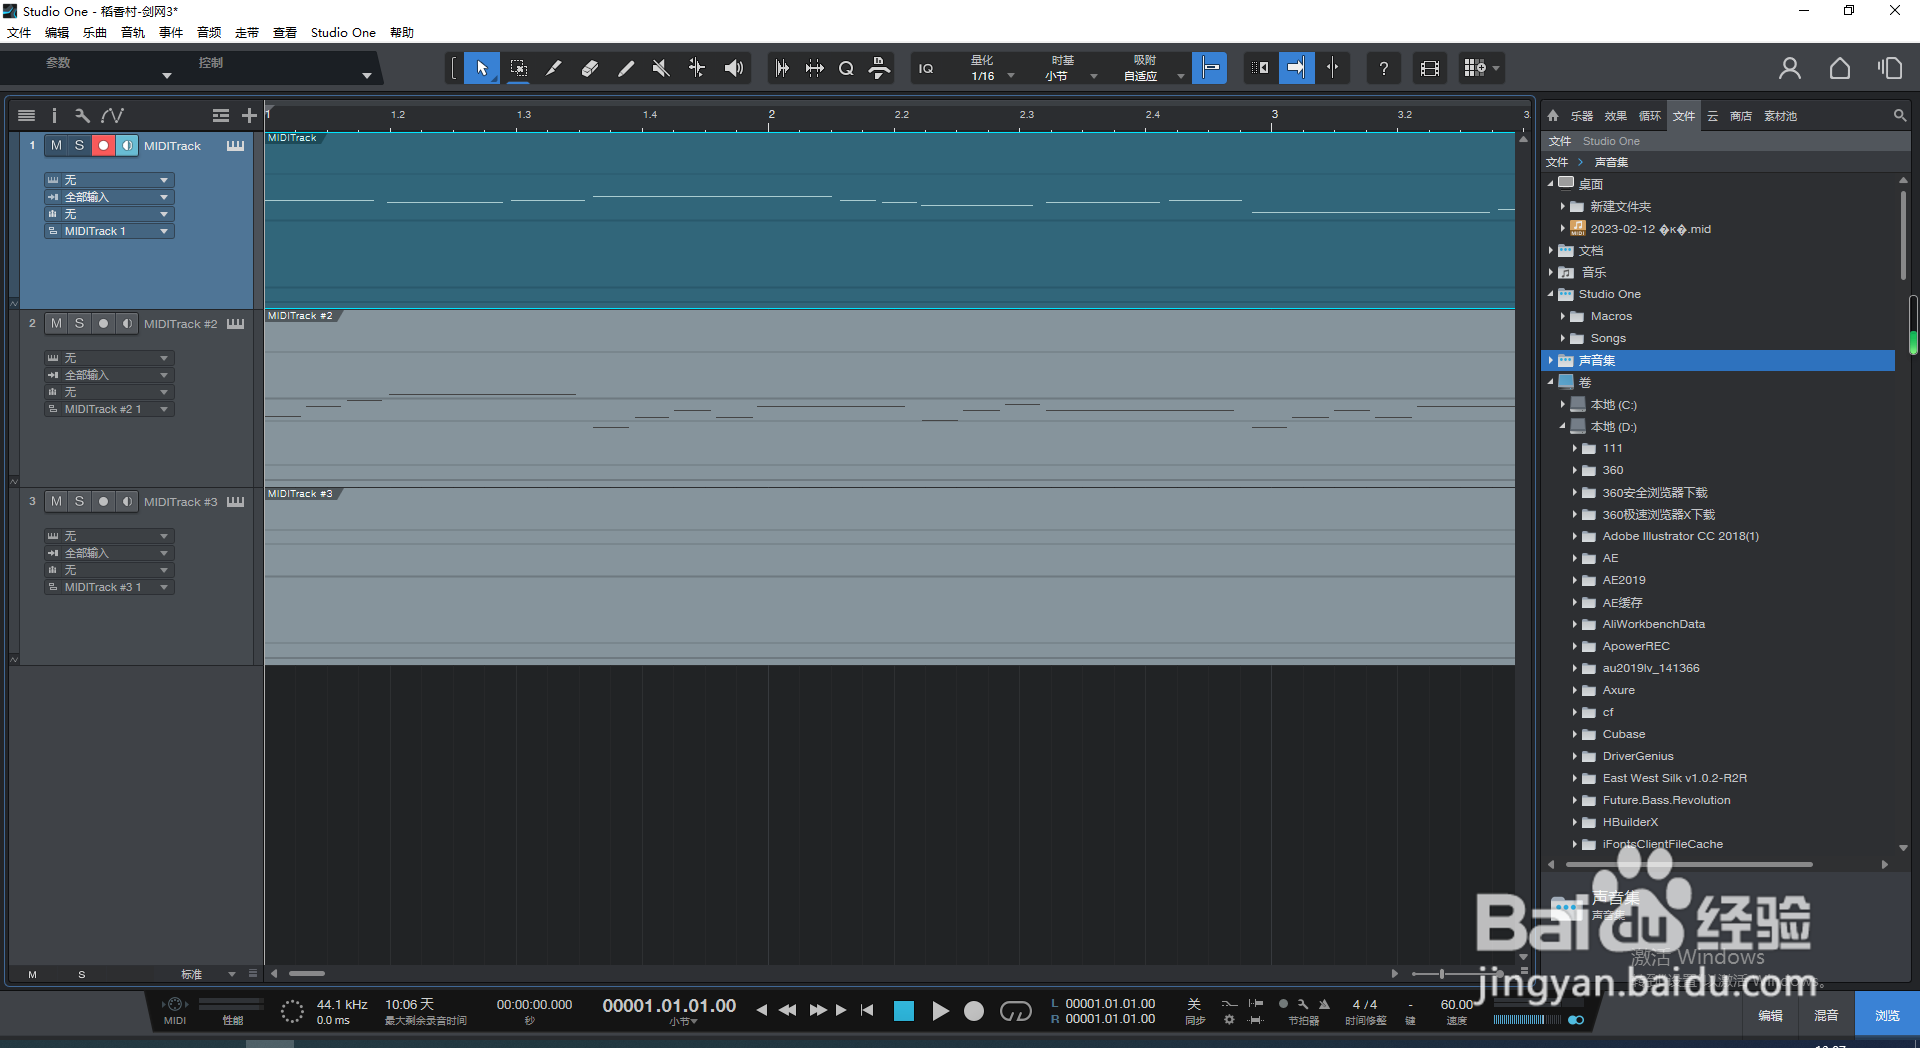This screenshot has height=1048, width=1920.
Task: Open the help question mark
Action: coord(1383,68)
